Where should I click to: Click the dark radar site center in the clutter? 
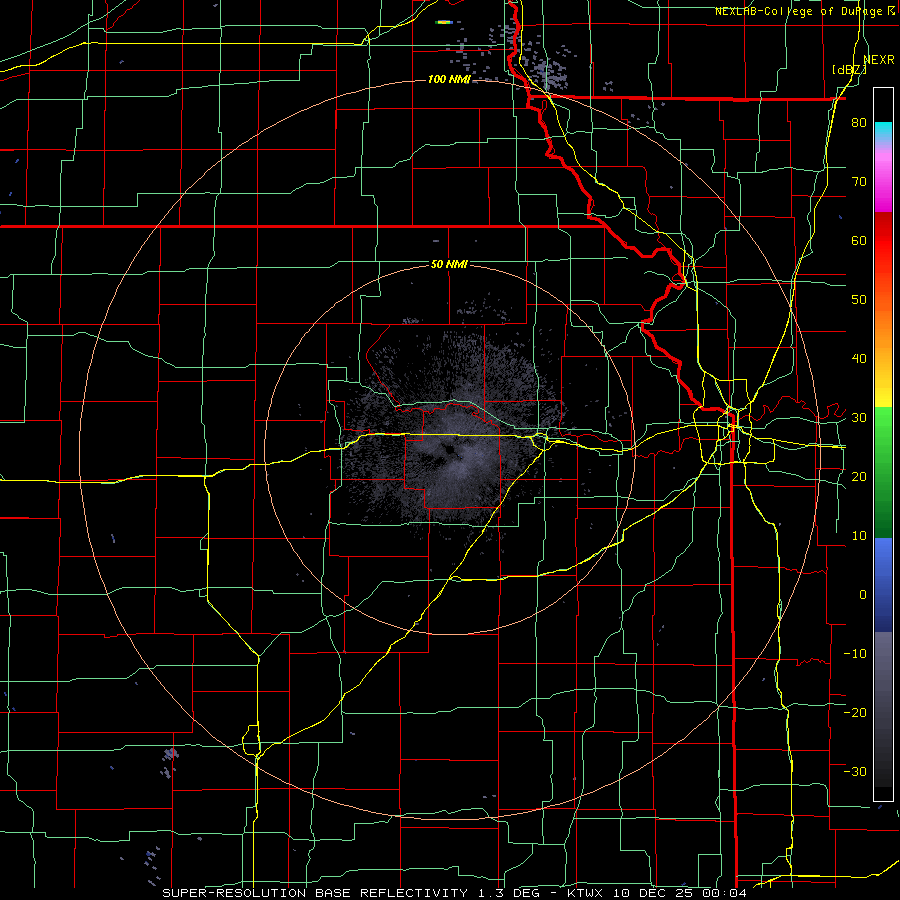[449, 451]
